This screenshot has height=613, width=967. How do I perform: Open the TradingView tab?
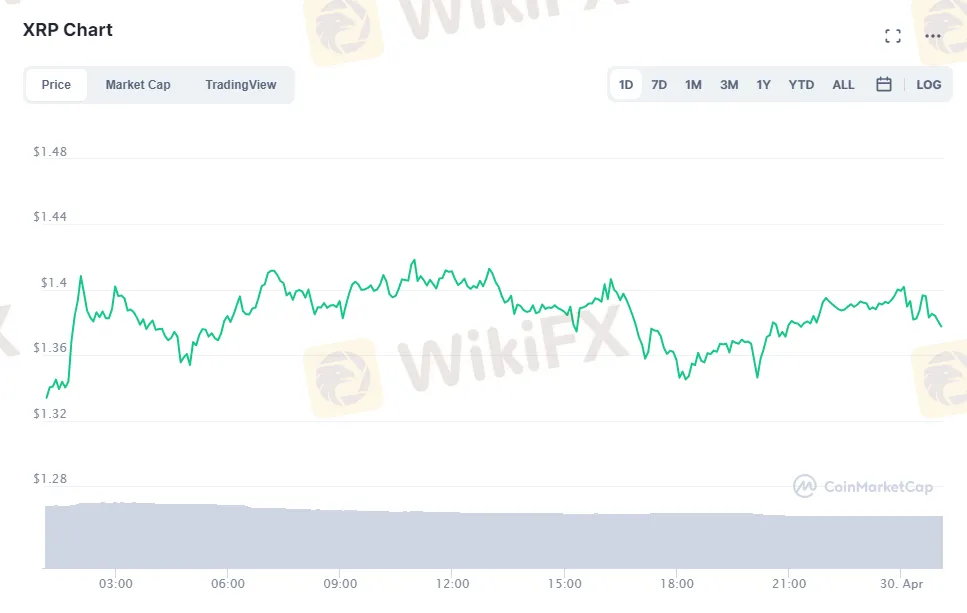[241, 85]
